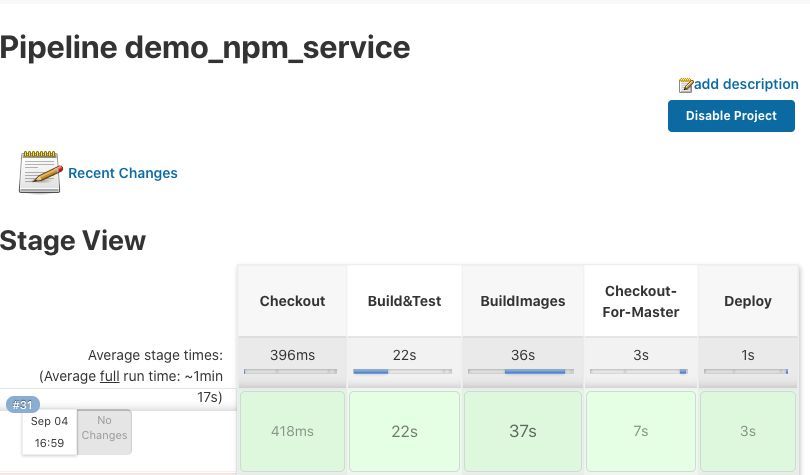Open the Recent Changes link
This screenshot has height=475, width=810.
[123, 173]
